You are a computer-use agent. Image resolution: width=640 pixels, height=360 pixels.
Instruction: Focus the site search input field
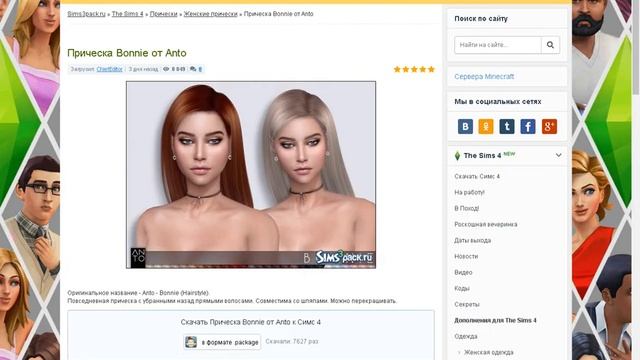tap(498, 45)
